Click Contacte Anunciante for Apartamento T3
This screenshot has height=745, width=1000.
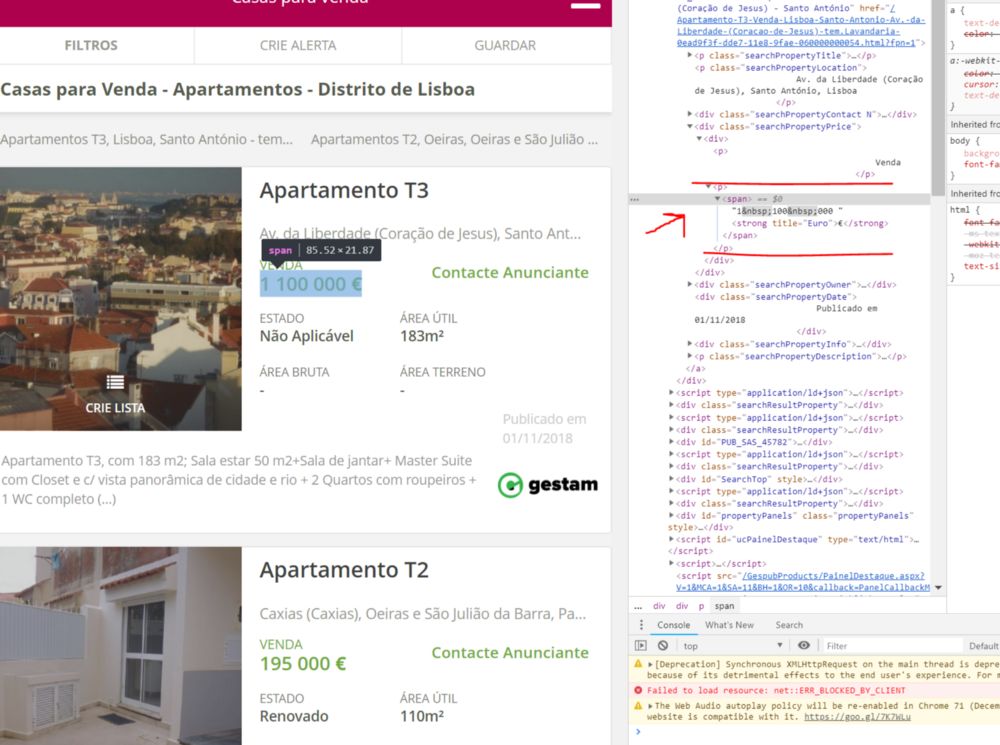510,272
